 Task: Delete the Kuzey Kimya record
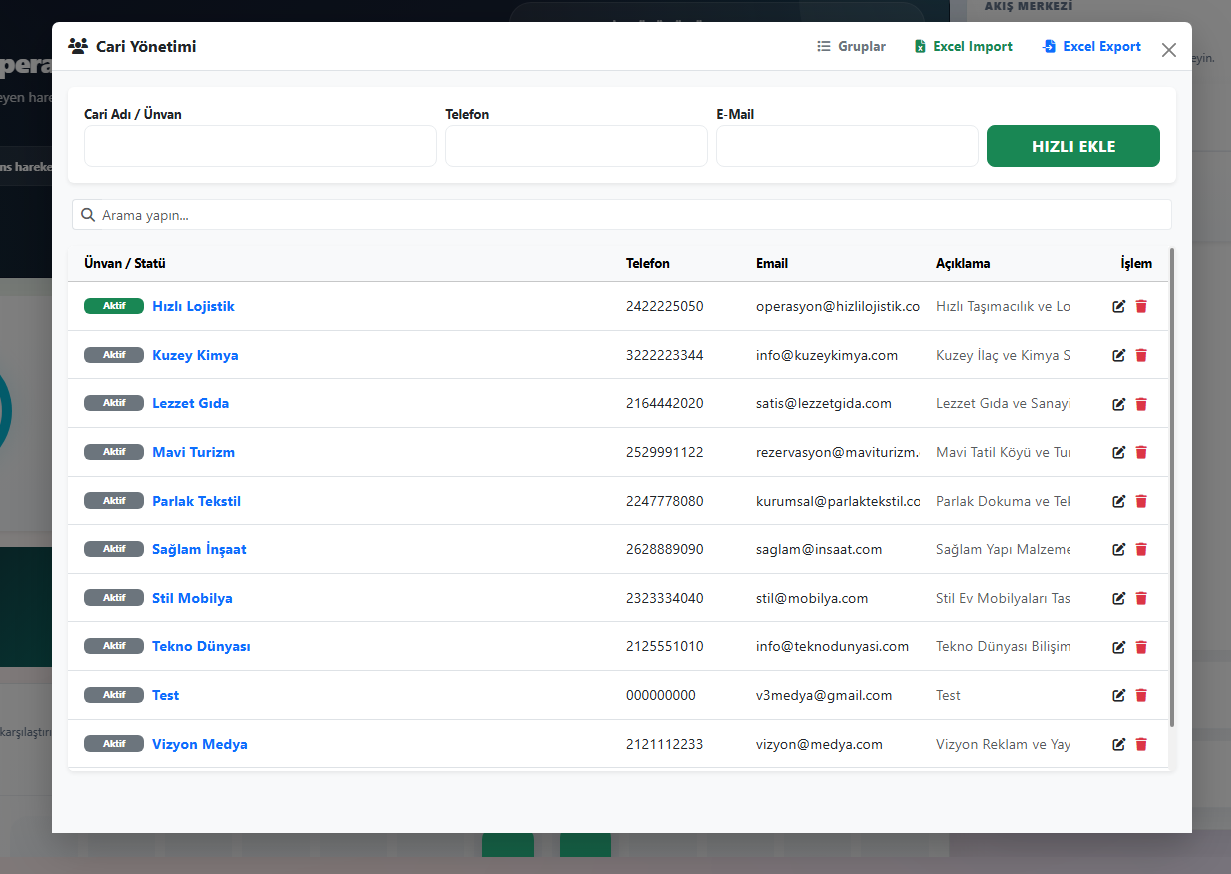(x=1141, y=355)
